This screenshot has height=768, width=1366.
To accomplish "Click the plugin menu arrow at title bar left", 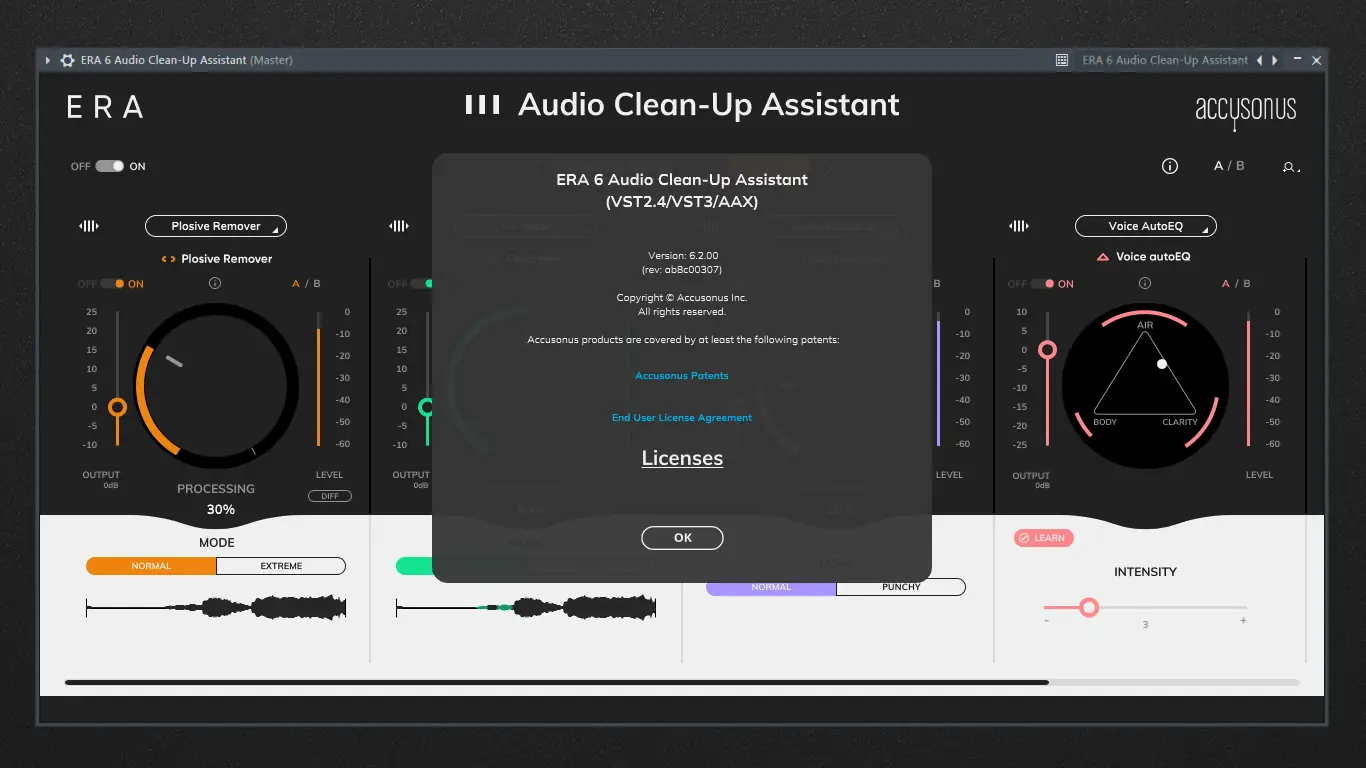I will coord(47,60).
